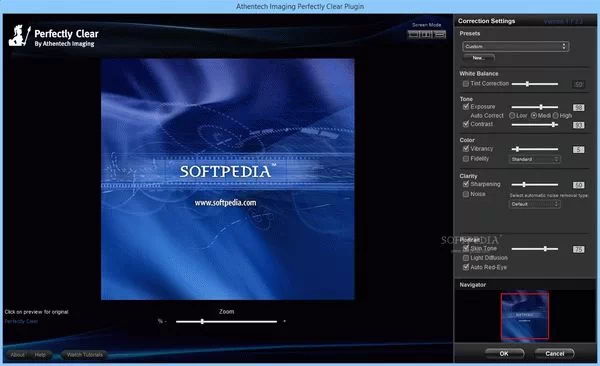Screen dimensions: 600x366
Task: Click the 'Clarity' section label
Action: 468,176
